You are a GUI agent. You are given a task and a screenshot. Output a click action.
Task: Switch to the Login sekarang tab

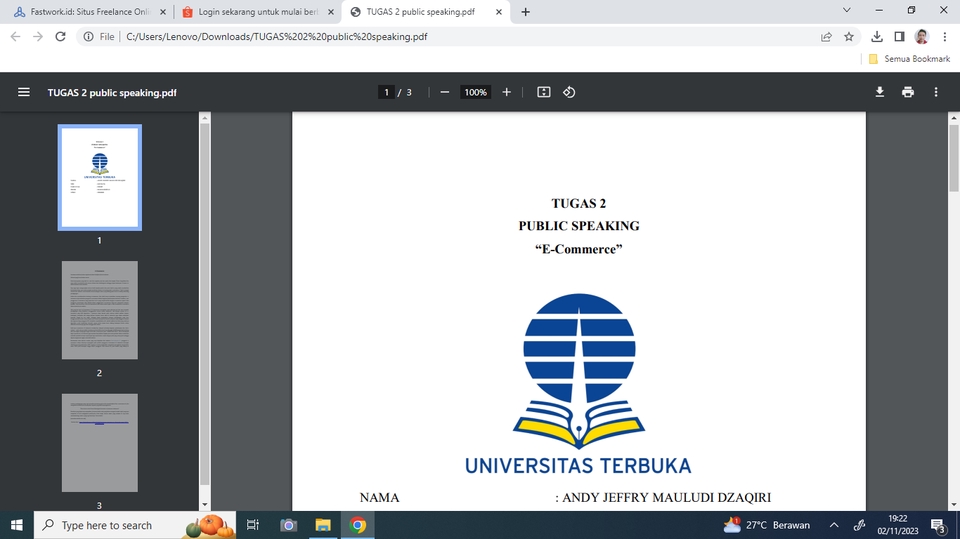[x=257, y=12]
